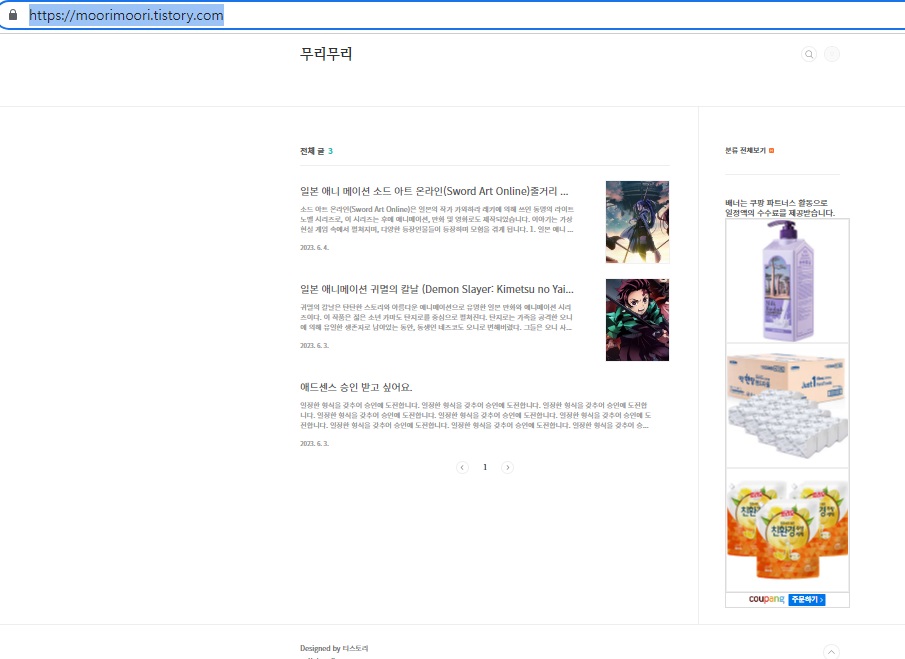Click the 2023. 6. 4. post date
The height and width of the screenshot is (659, 905).
(x=314, y=248)
